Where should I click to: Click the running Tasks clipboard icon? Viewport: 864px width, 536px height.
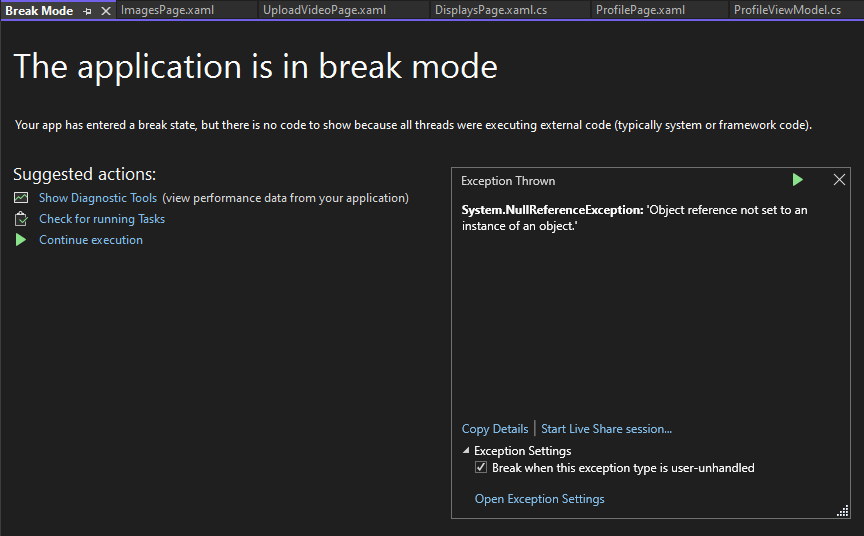21,219
